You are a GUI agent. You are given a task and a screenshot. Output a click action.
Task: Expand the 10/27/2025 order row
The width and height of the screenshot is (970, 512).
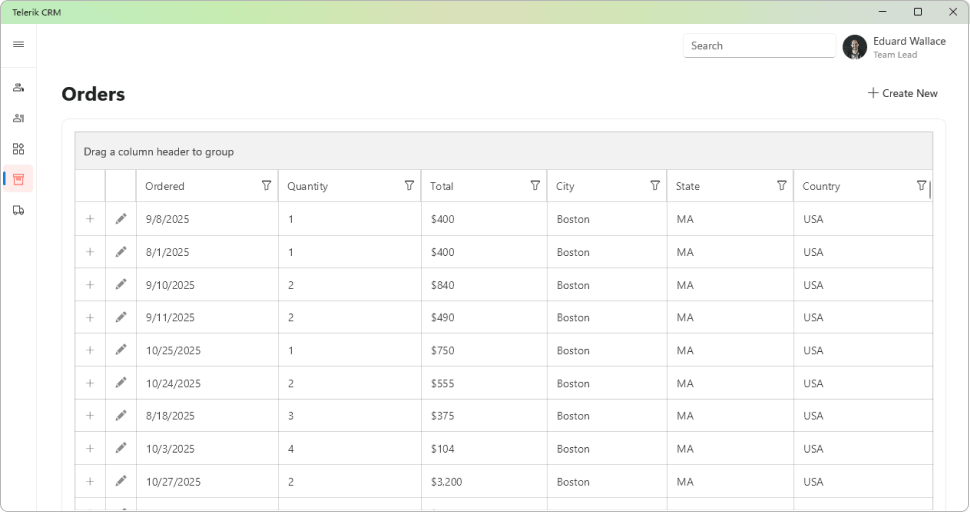click(90, 481)
